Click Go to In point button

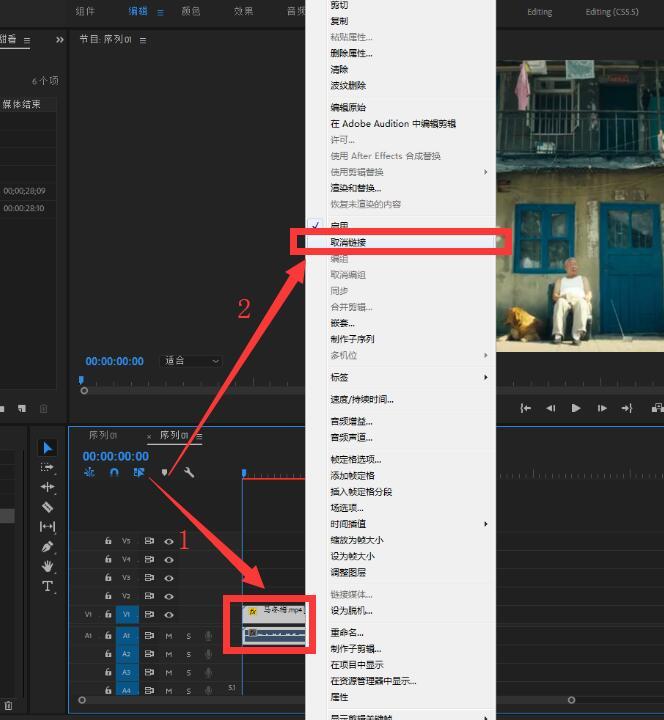(525, 408)
